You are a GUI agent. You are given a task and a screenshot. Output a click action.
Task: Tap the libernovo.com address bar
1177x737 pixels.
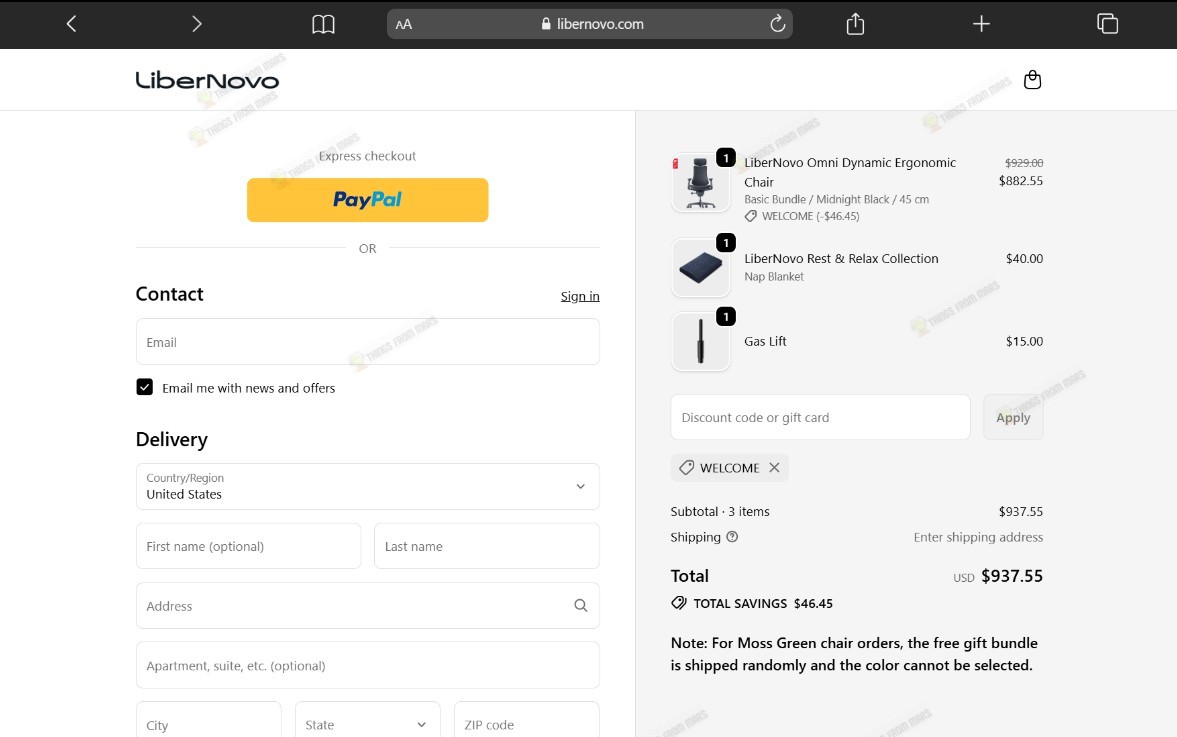pyautogui.click(x=590, y=24)
